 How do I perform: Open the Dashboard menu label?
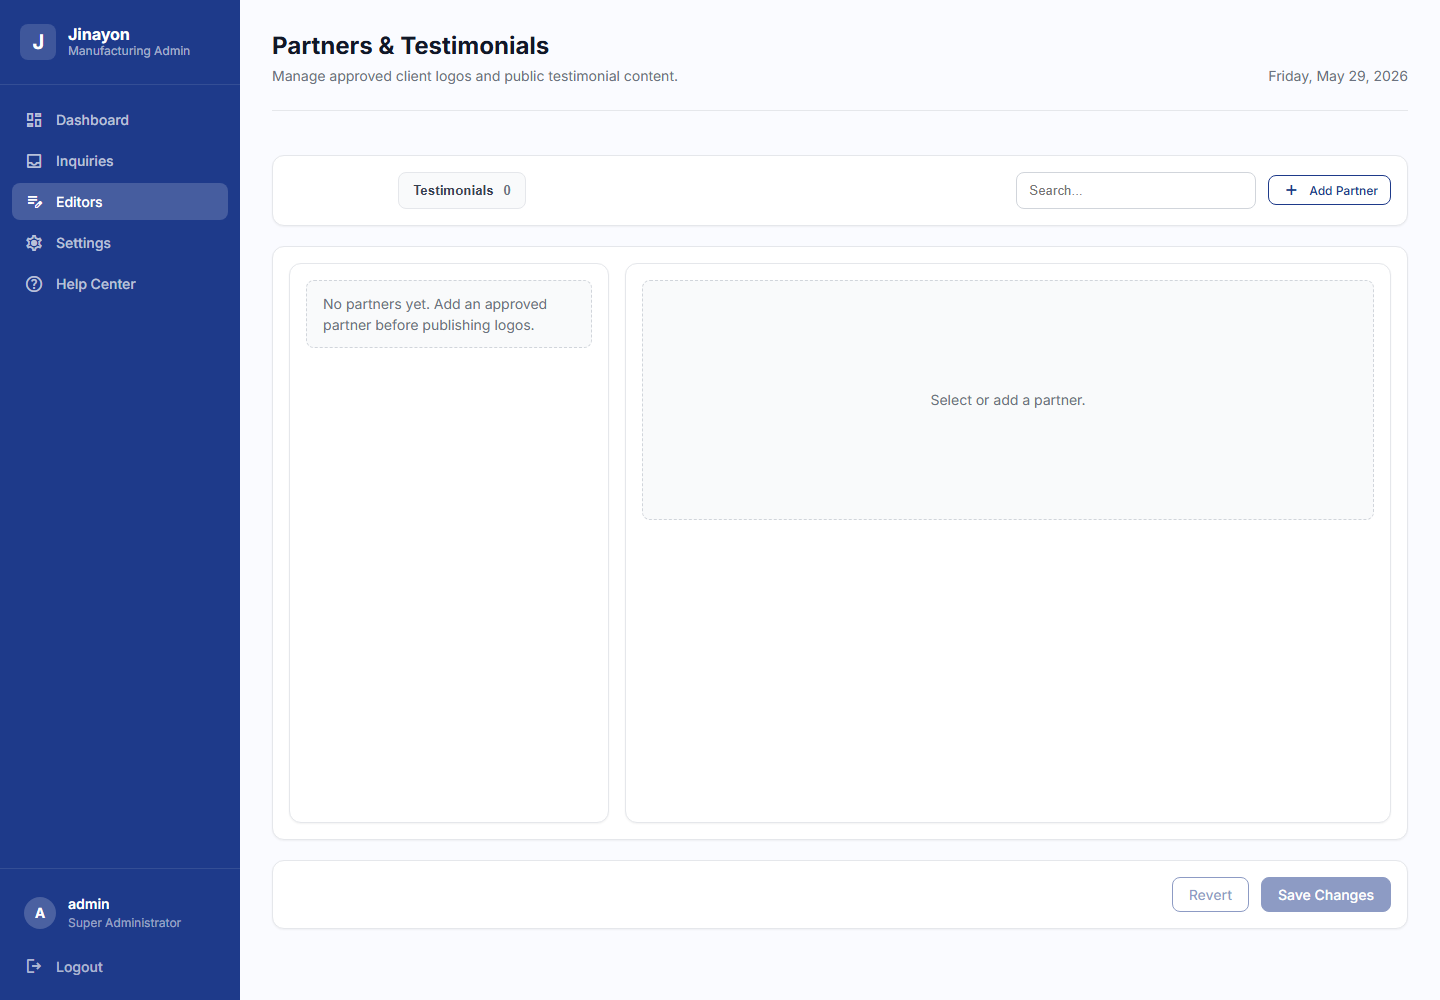pyautogui.click(x=92, y=120)
